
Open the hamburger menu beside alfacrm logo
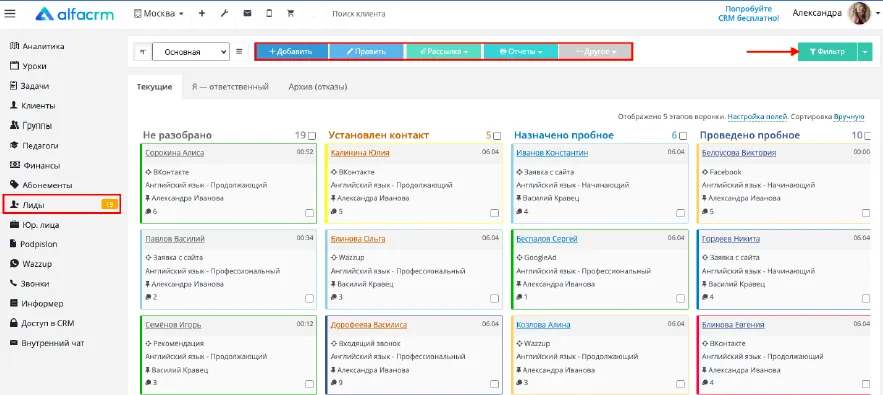pos(10,14)
